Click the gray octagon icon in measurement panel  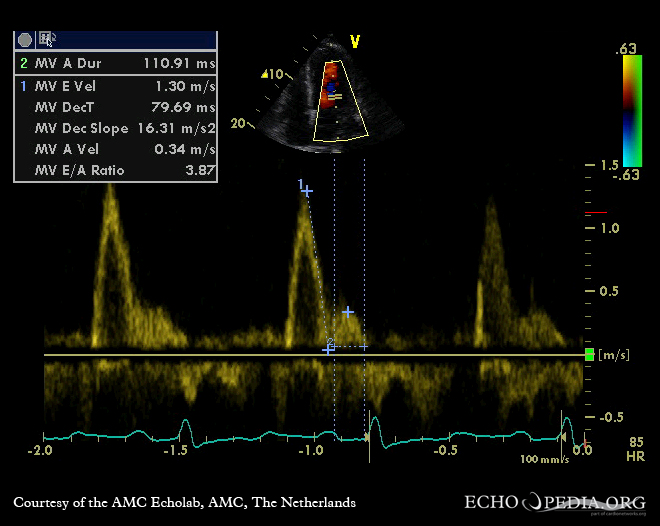[x=25, y=40]
